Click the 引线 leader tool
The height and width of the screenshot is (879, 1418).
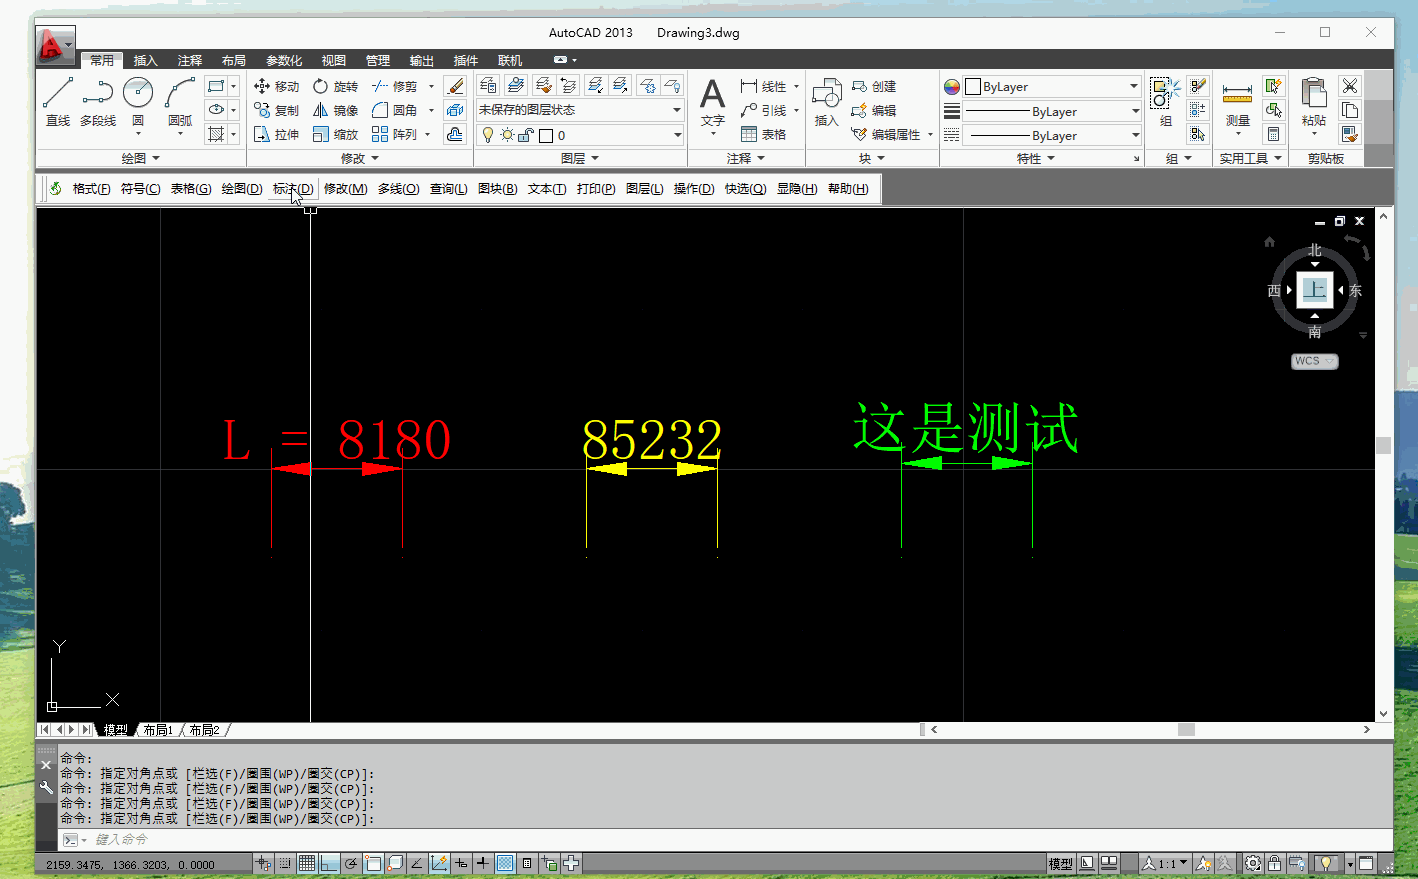[764, 110]
